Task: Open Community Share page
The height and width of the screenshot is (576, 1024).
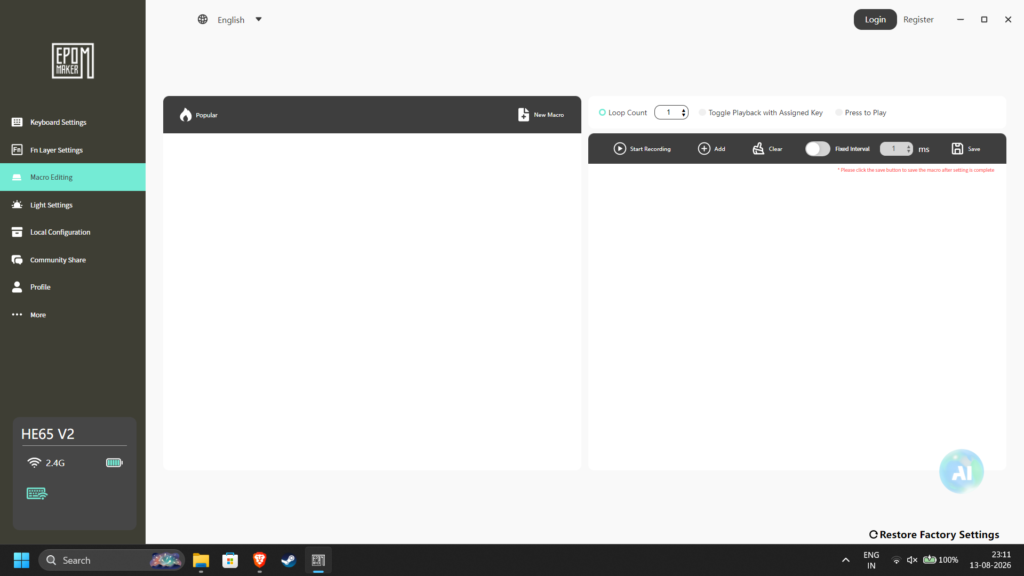Action: tap(72, 259)
